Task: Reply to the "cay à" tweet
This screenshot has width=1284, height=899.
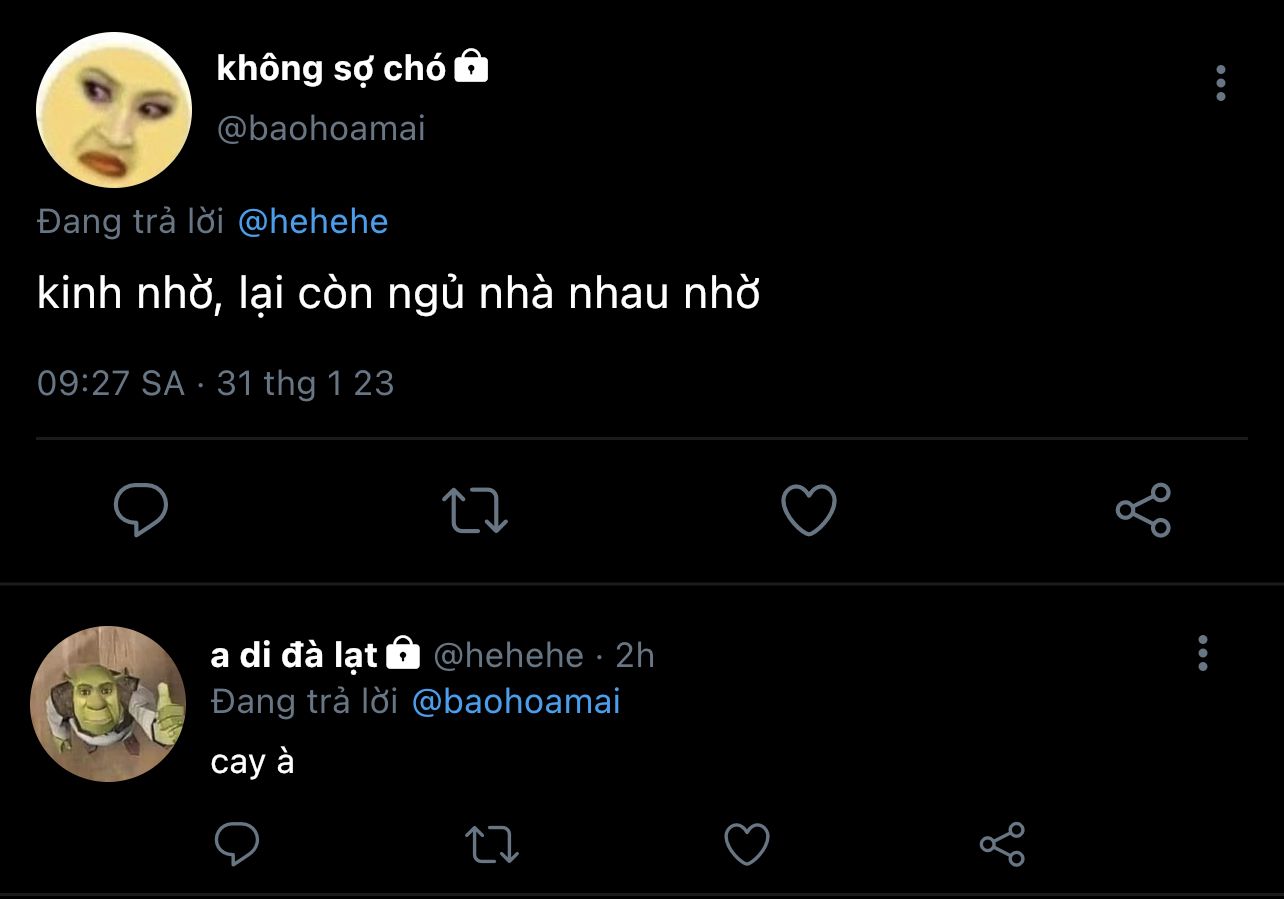Action: [237, 844]
